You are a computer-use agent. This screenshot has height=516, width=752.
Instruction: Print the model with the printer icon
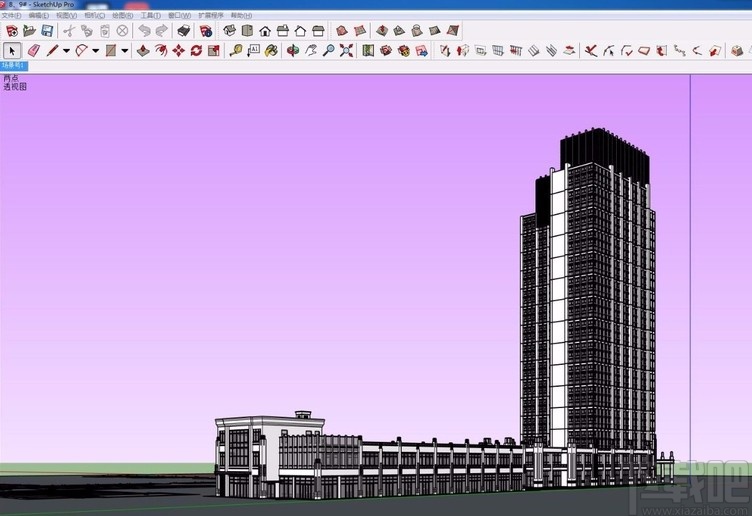(184, 31)
